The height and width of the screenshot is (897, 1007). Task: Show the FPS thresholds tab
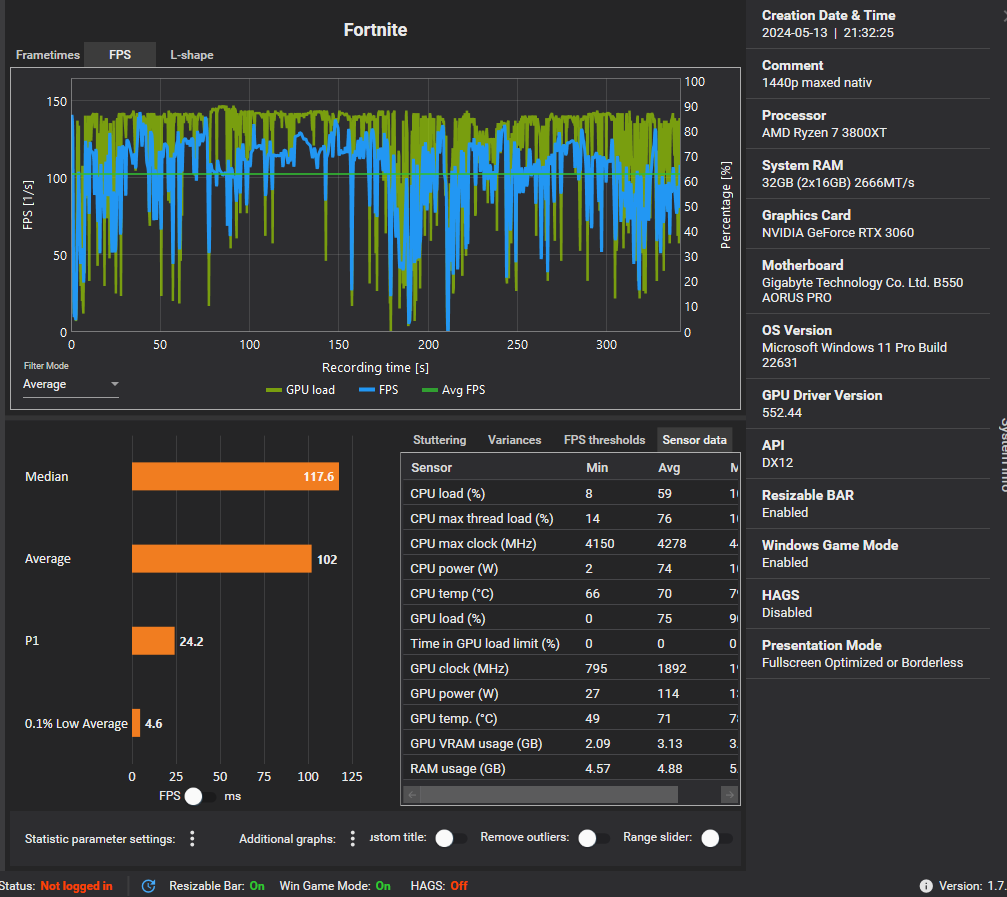pos(604,440)
